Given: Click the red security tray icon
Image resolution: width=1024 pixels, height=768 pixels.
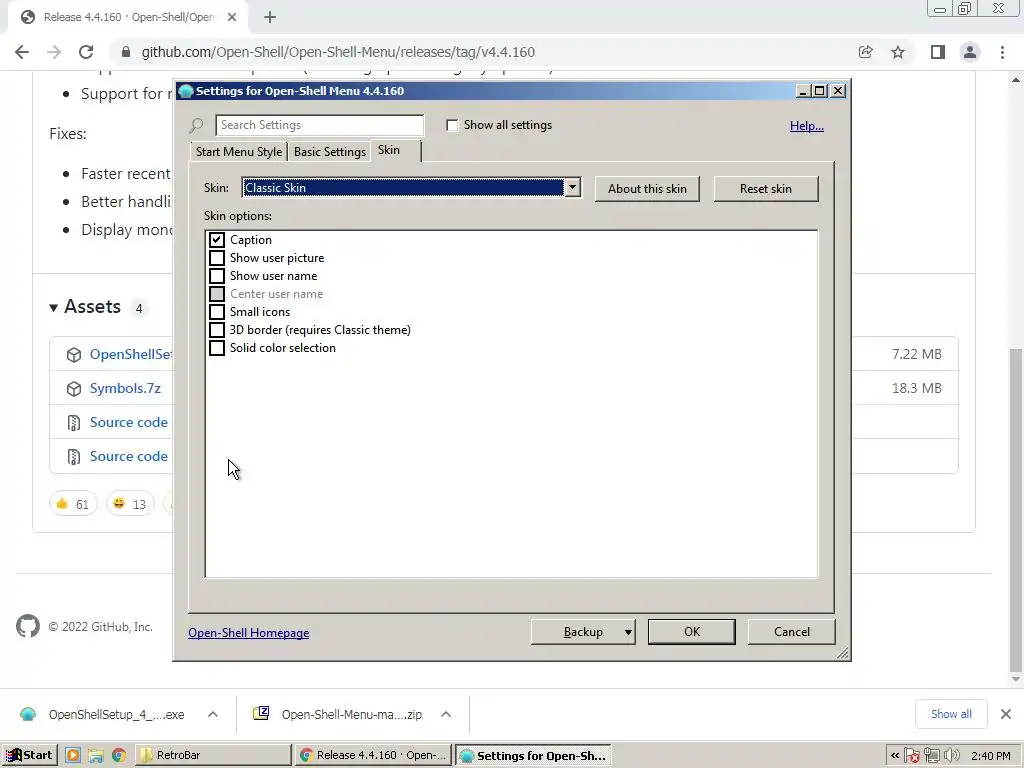Looking at the screenshot, I should click(x=912, y=756).
